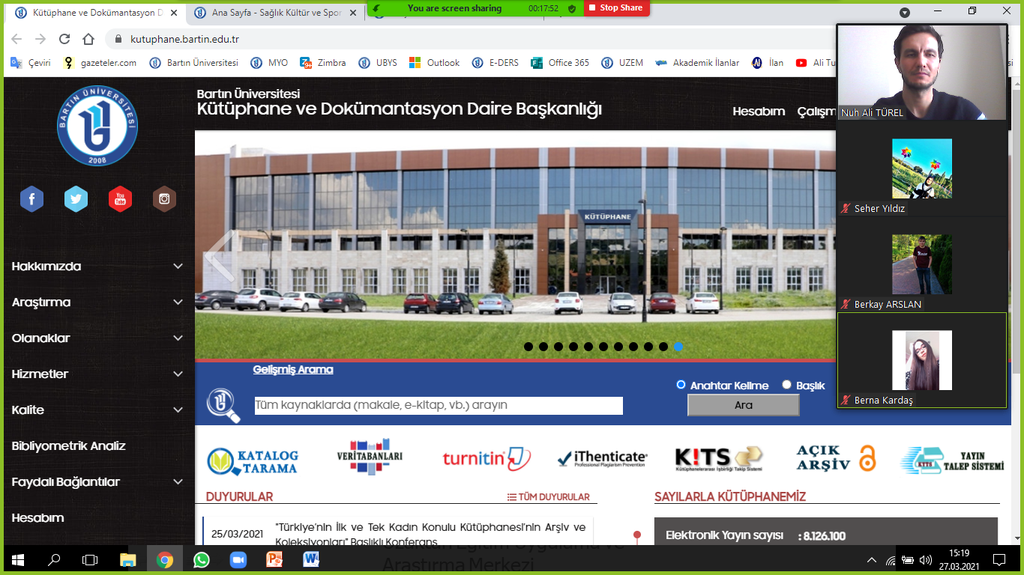
Task: Navigate back in Chrome
Action: coord(17,39)
